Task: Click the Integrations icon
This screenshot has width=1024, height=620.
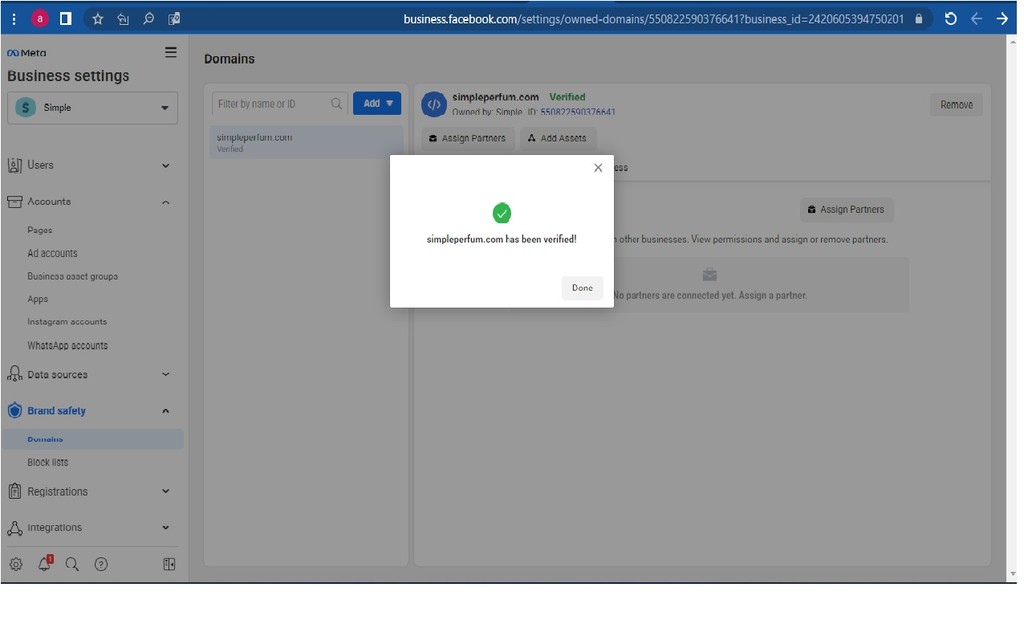Action: 14,530
